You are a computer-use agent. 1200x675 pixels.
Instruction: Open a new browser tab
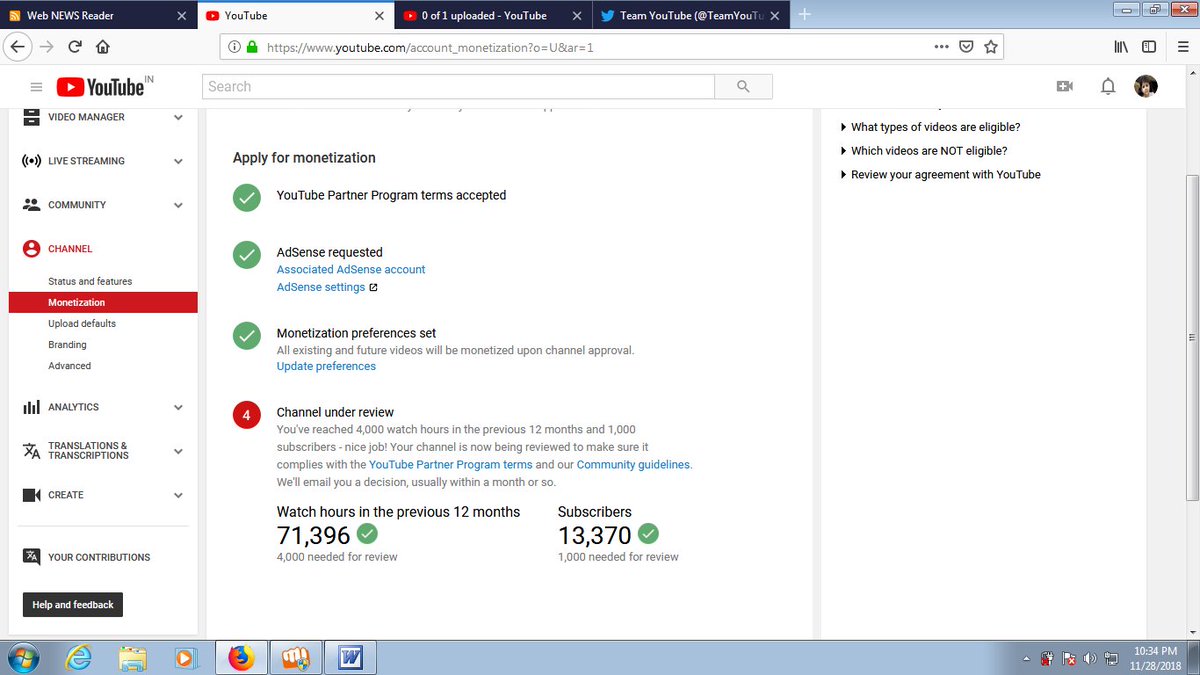tap(806, 15)
